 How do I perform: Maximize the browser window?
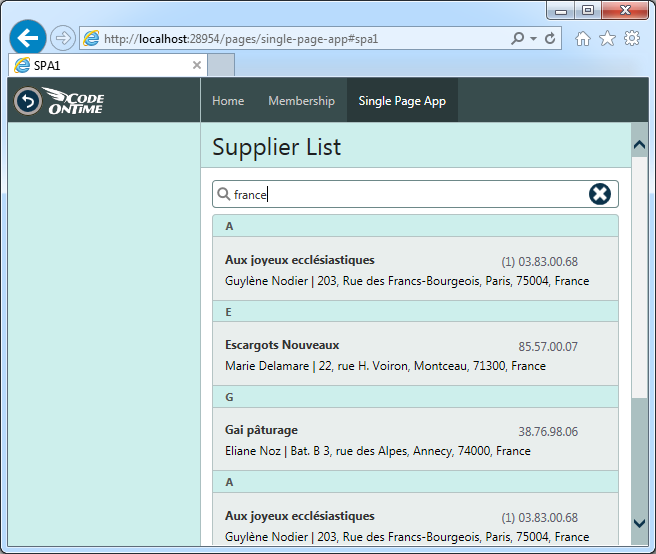(x=588, y=10)
